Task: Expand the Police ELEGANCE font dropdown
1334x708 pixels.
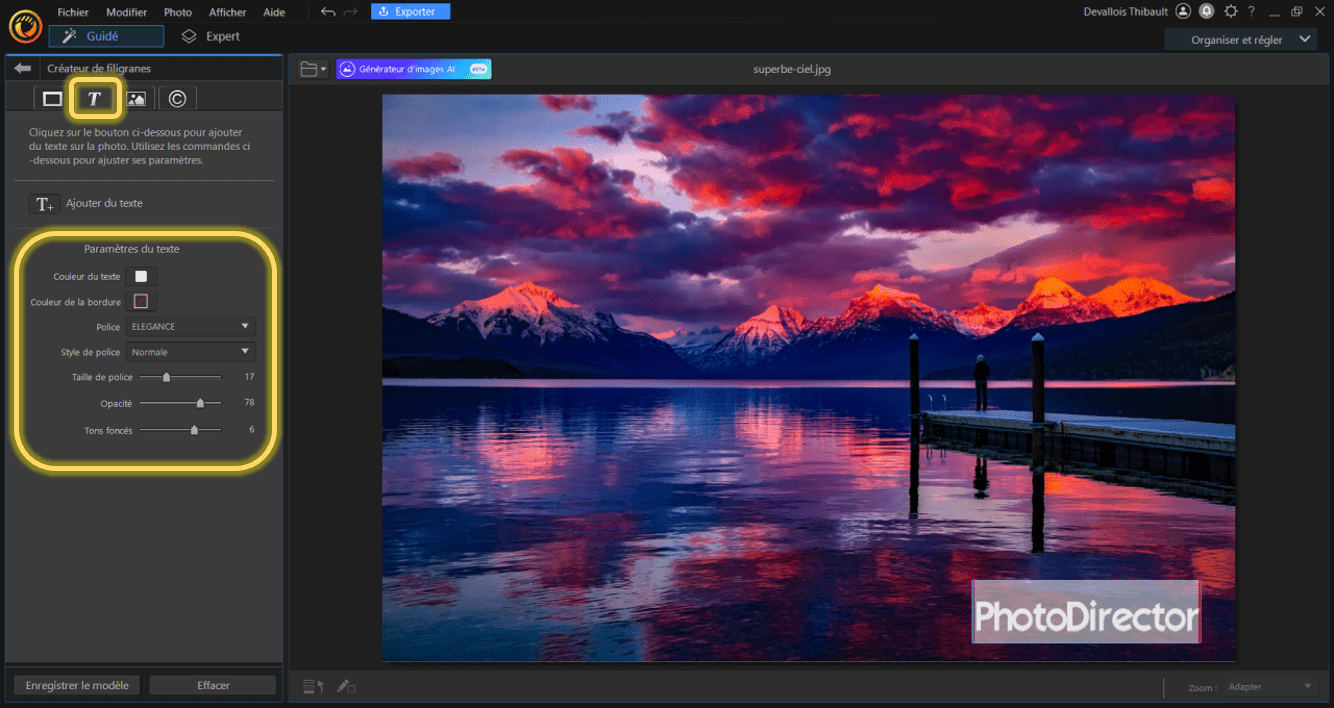Action: (x=190, y=327)
